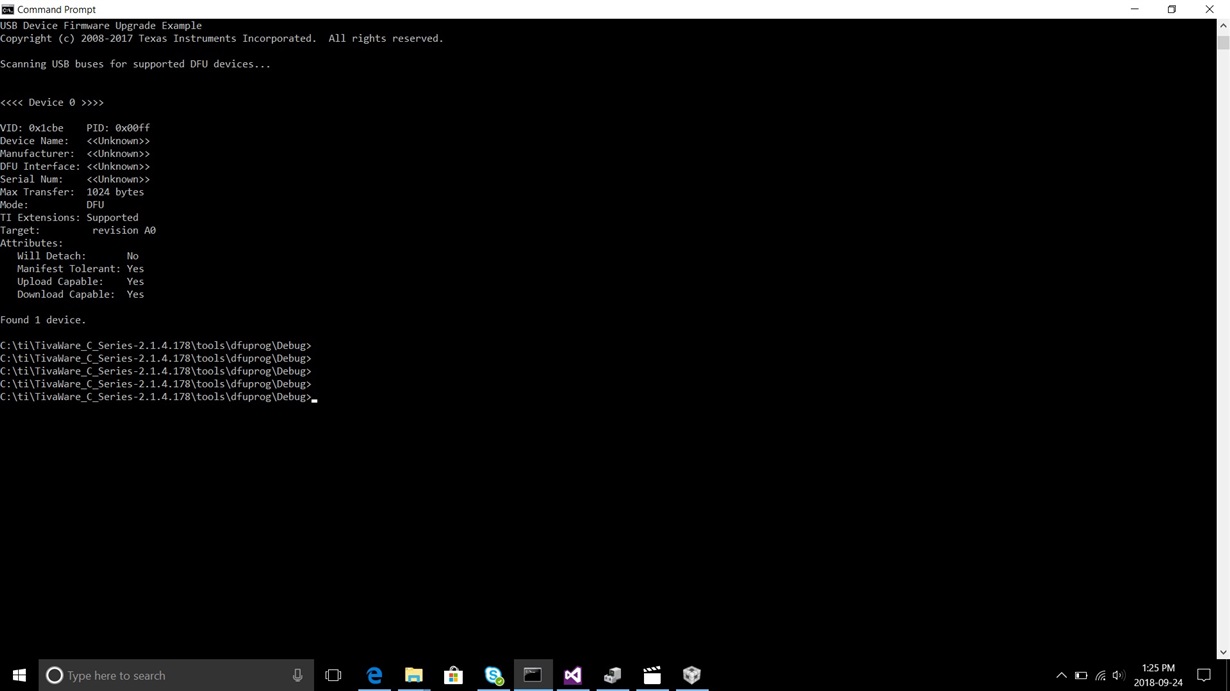This screenshot has height=691, width=1230.
Task: Open Task View from the taskbar
Action: tap(334, 675)
